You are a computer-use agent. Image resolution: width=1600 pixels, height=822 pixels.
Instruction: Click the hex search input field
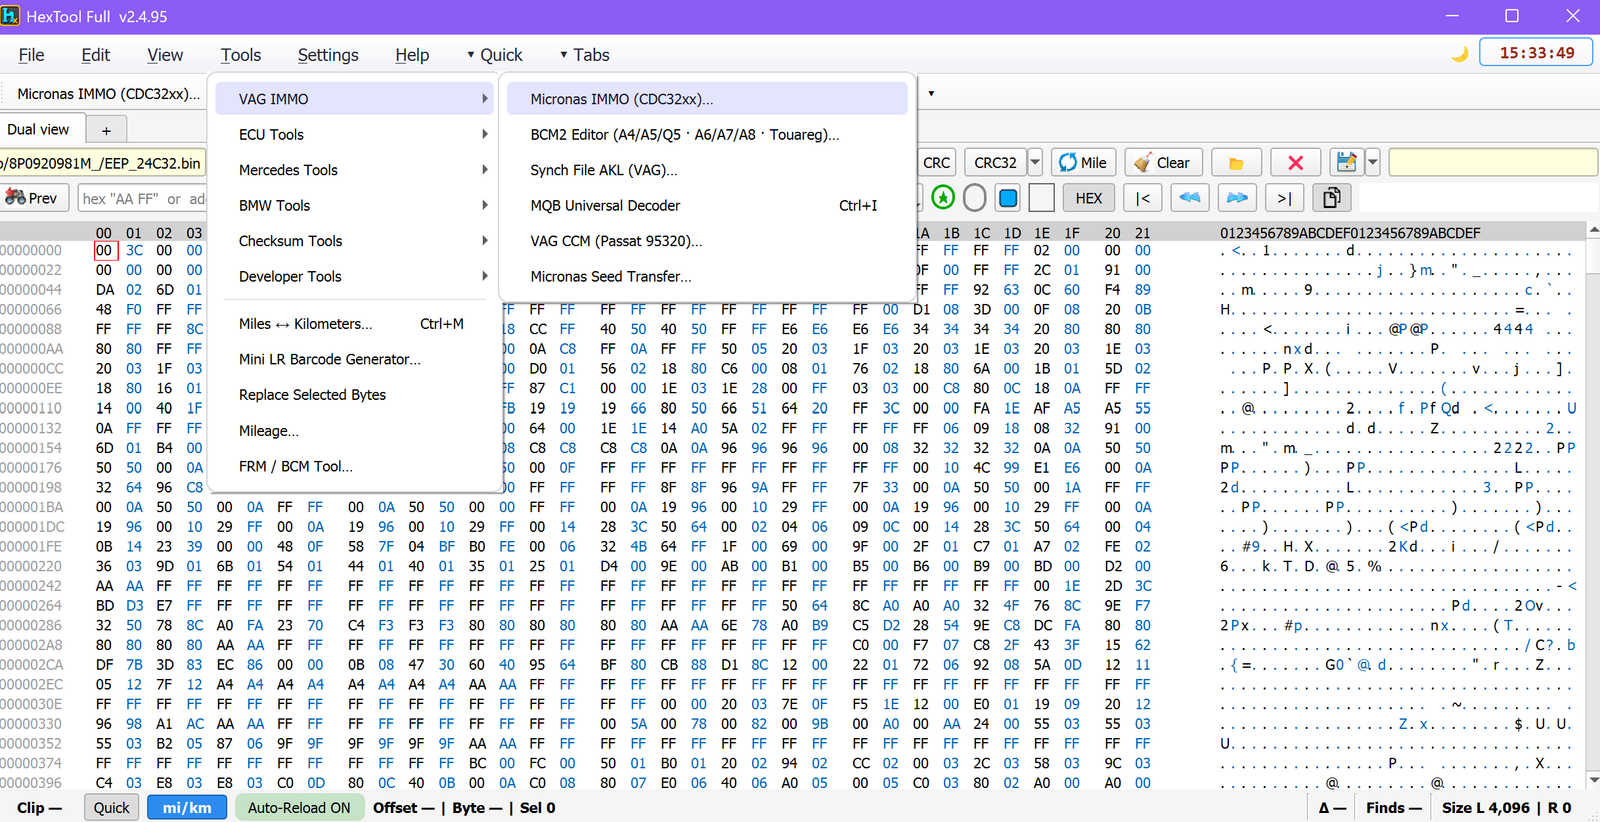pos(142,198)
